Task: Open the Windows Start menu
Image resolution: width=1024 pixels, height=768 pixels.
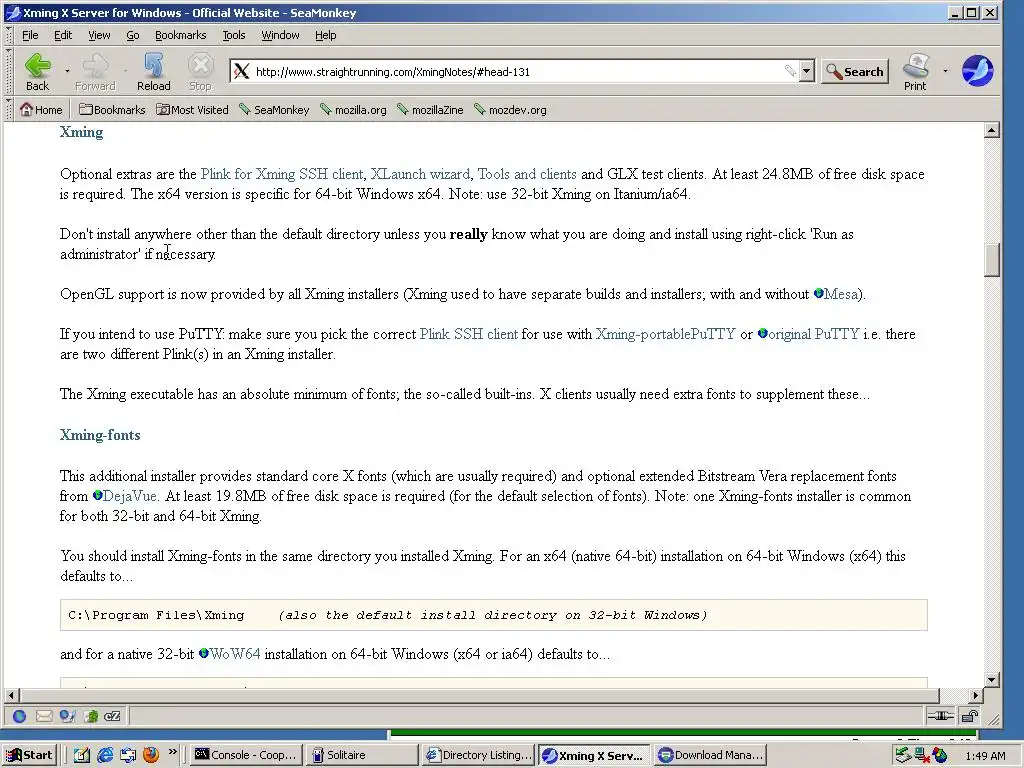Action: click(x=30, y=756)
